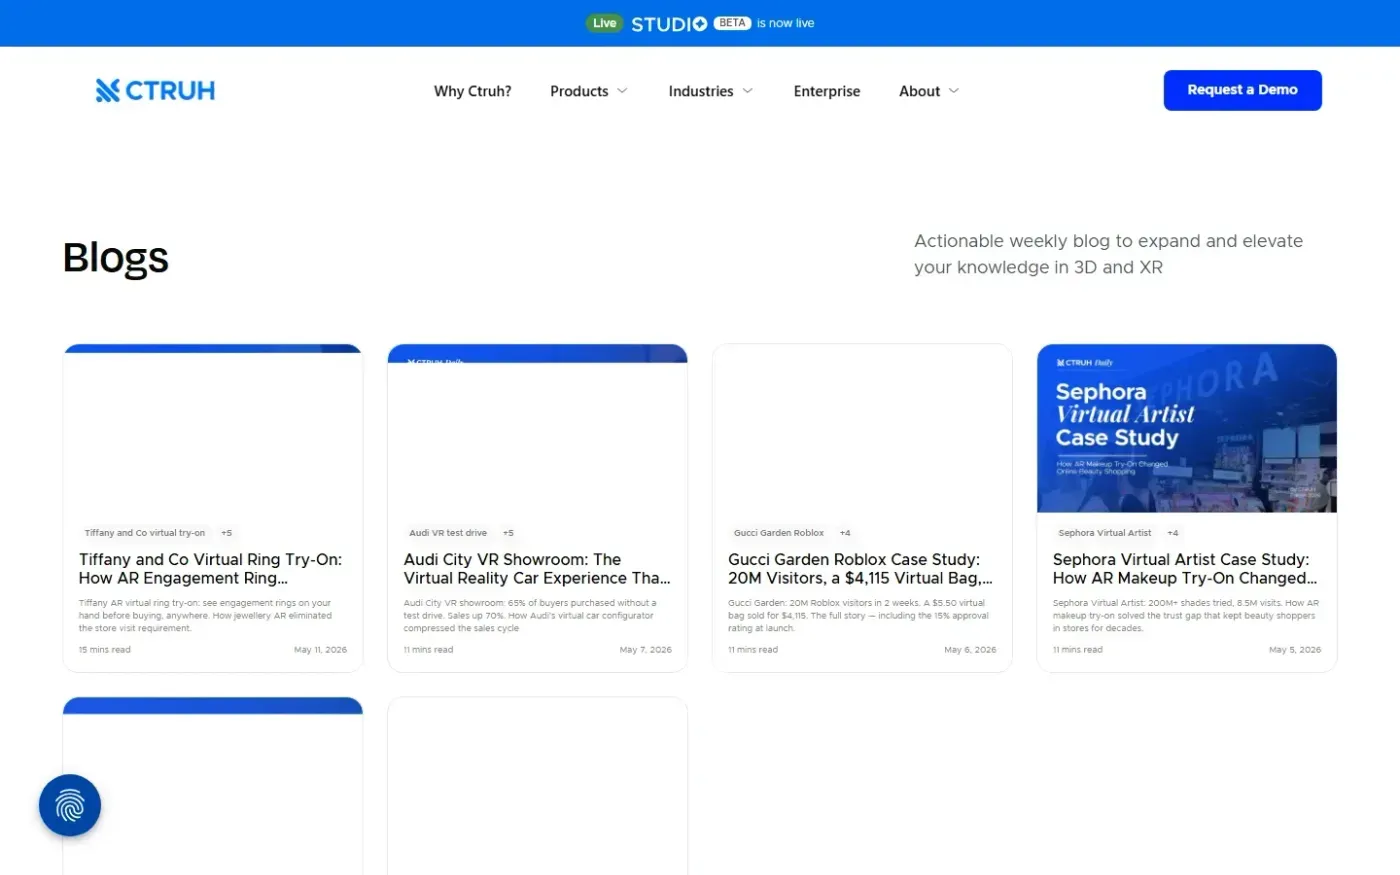The width and height of the screenshot is (1400, 875).
Task: Click the 'May 11, 2026' date
Action: coord(320,650)
